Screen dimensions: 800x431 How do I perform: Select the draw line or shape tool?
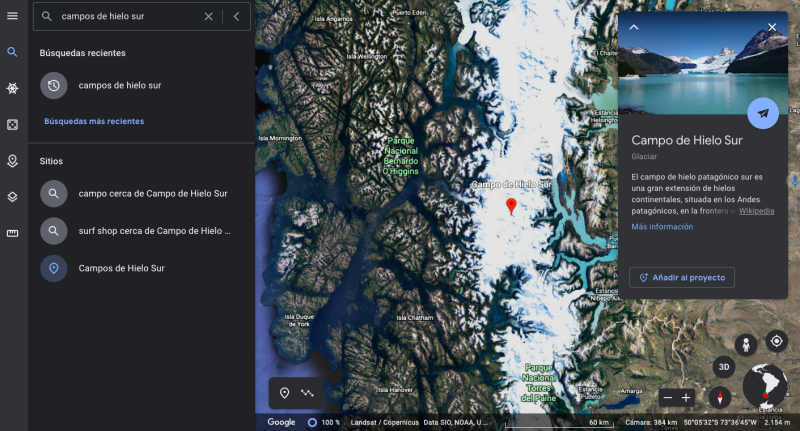[307, 393]
